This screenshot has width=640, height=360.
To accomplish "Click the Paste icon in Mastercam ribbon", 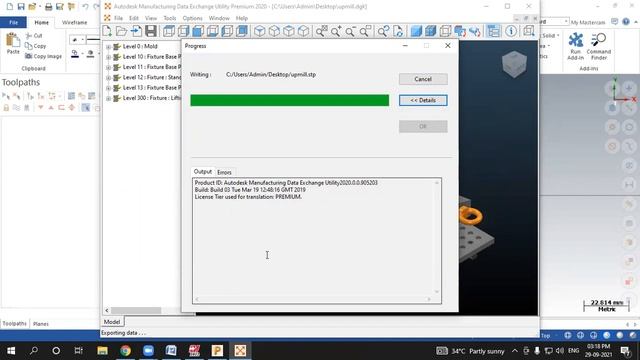I will tap(13, 44).
